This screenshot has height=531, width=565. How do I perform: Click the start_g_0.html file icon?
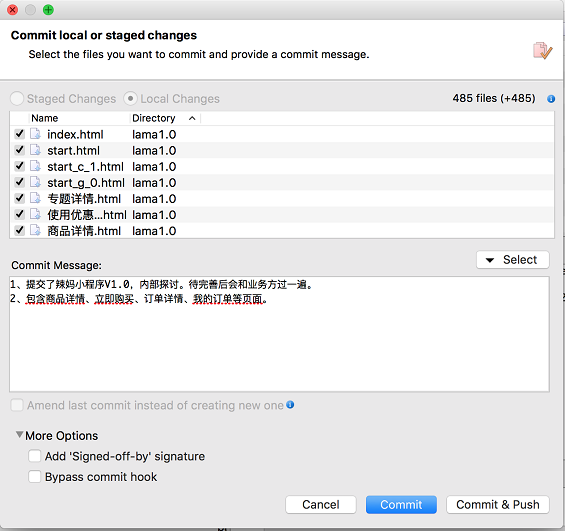pyautogui.click(x=35, y=182)
